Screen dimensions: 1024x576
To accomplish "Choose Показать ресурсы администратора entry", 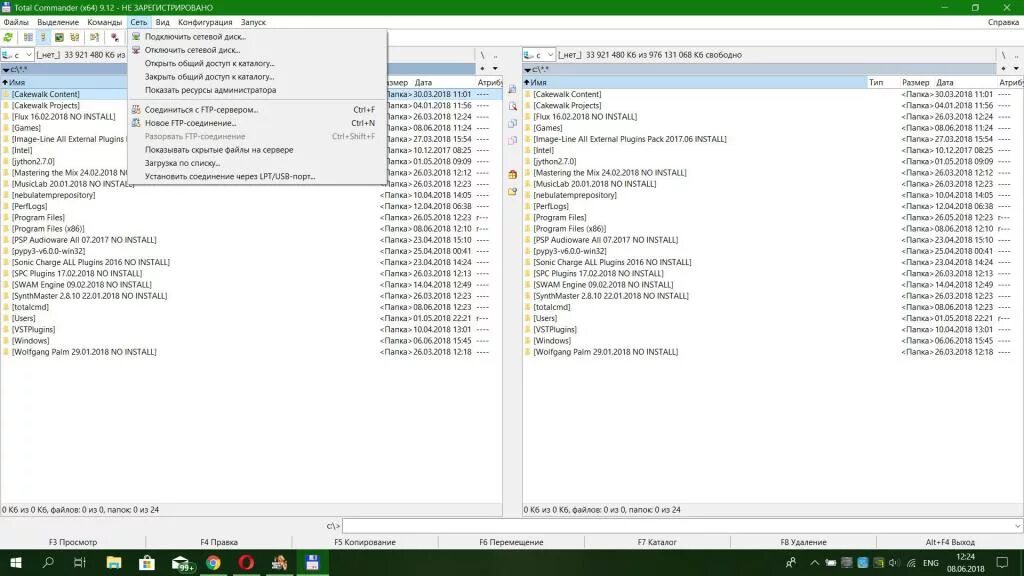I will coord(210,90).
